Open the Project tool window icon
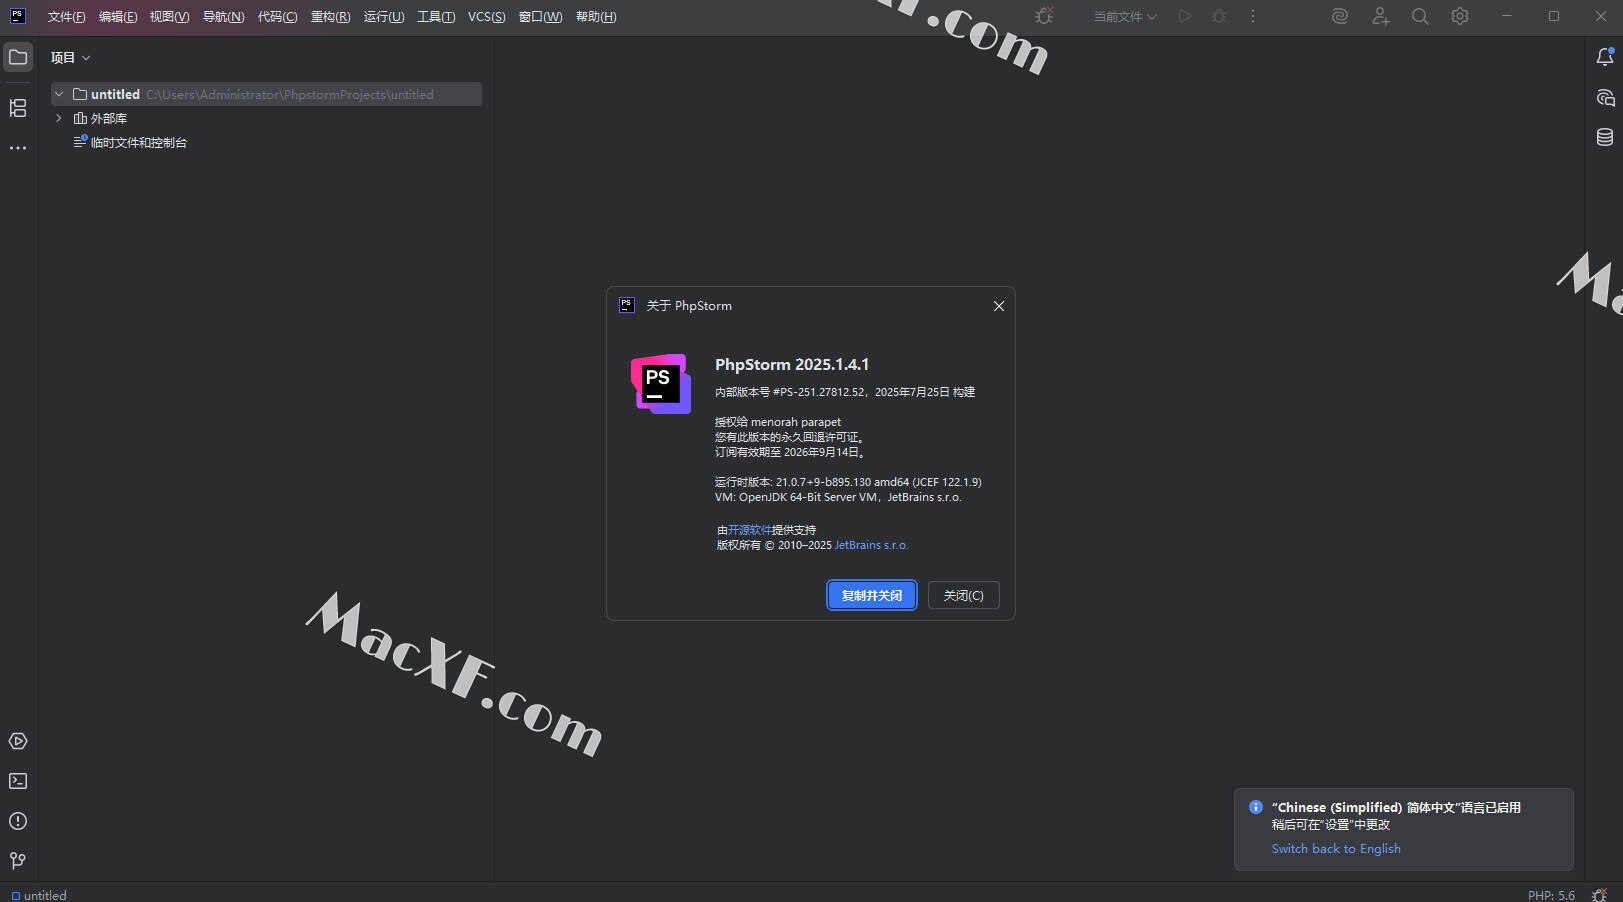This screenshot has width=1623, height=902. coord(18,58)
